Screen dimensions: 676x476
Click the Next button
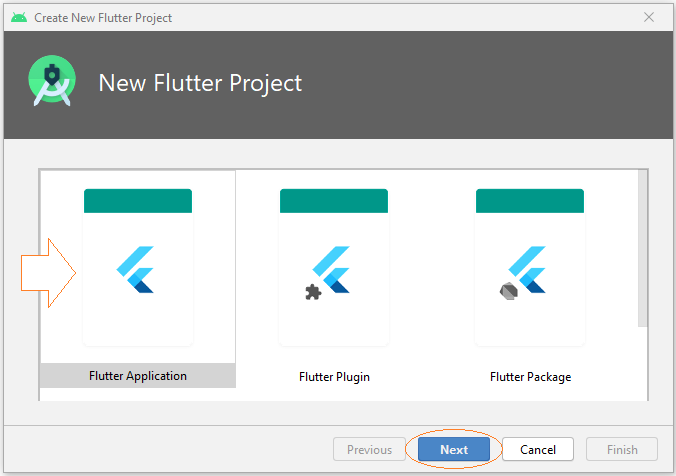tap(454, 449)
